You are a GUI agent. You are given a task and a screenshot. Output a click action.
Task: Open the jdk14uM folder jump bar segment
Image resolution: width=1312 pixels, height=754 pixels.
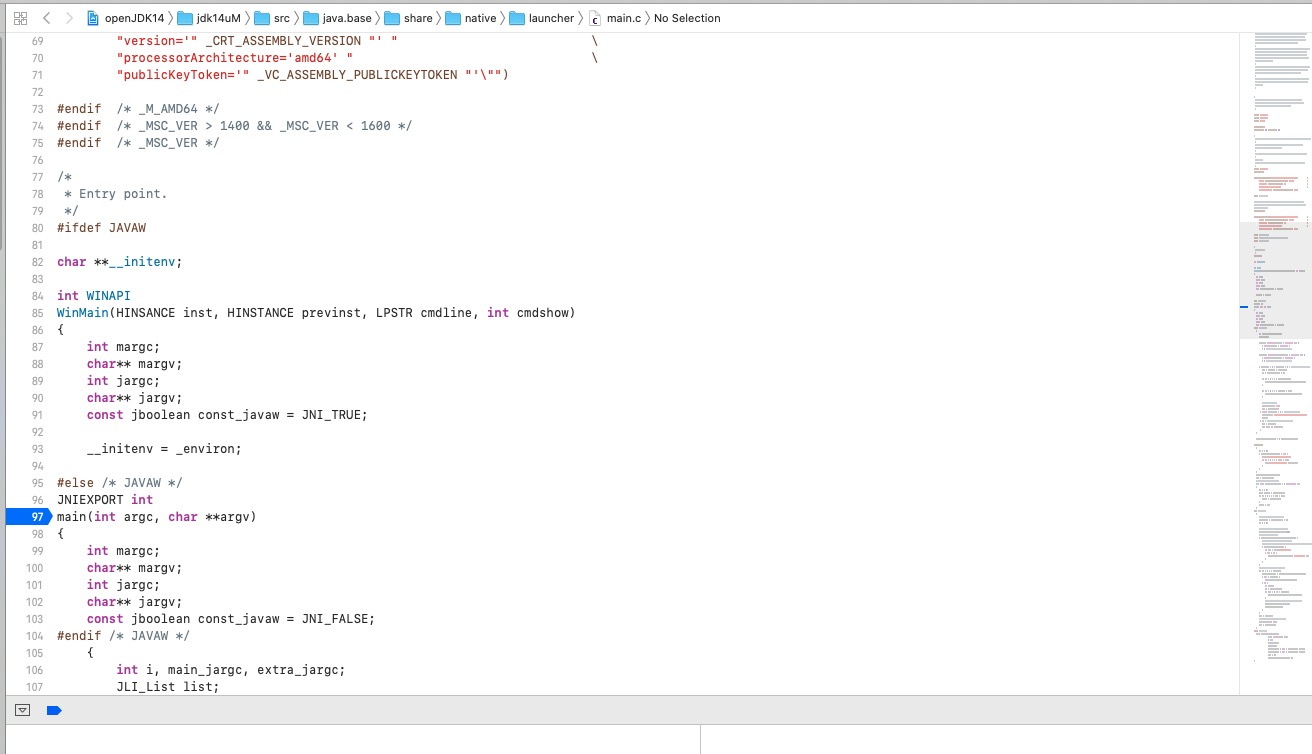pyautogui.click(x=210, y=18)
